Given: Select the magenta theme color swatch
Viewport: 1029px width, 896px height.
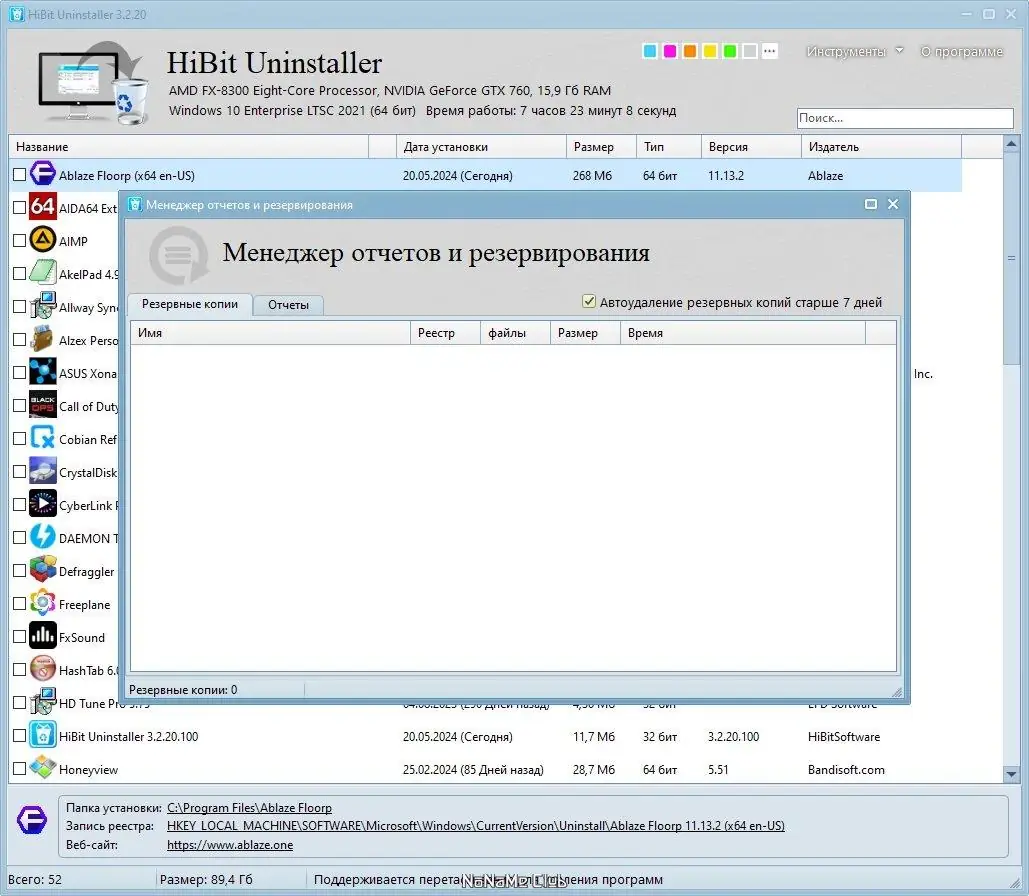Looking at the screenshot, I should 669,51.
